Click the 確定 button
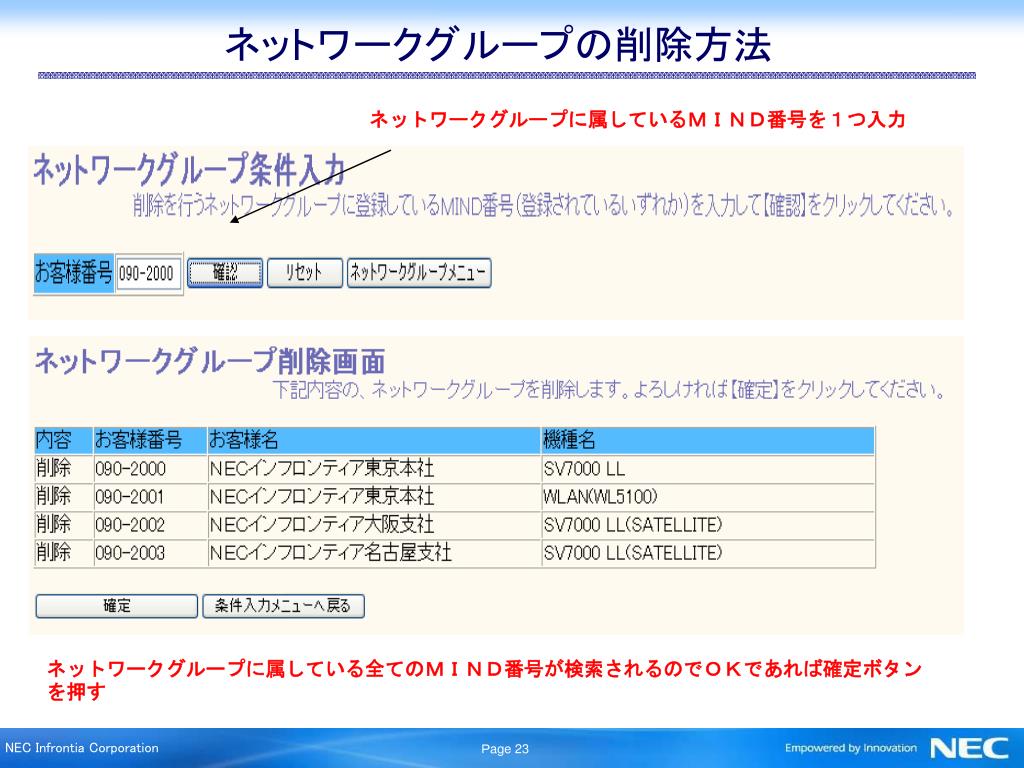This screenshot has width=1024, height=768. 116,606
